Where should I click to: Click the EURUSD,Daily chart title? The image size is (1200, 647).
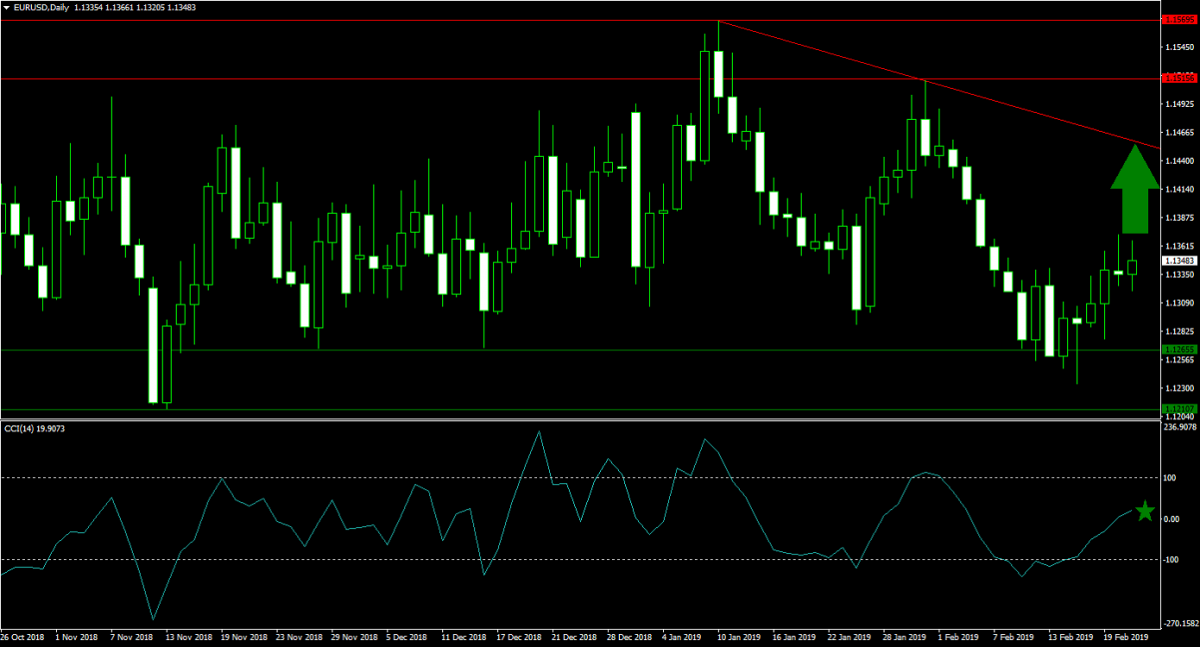[x=40, y=8]
